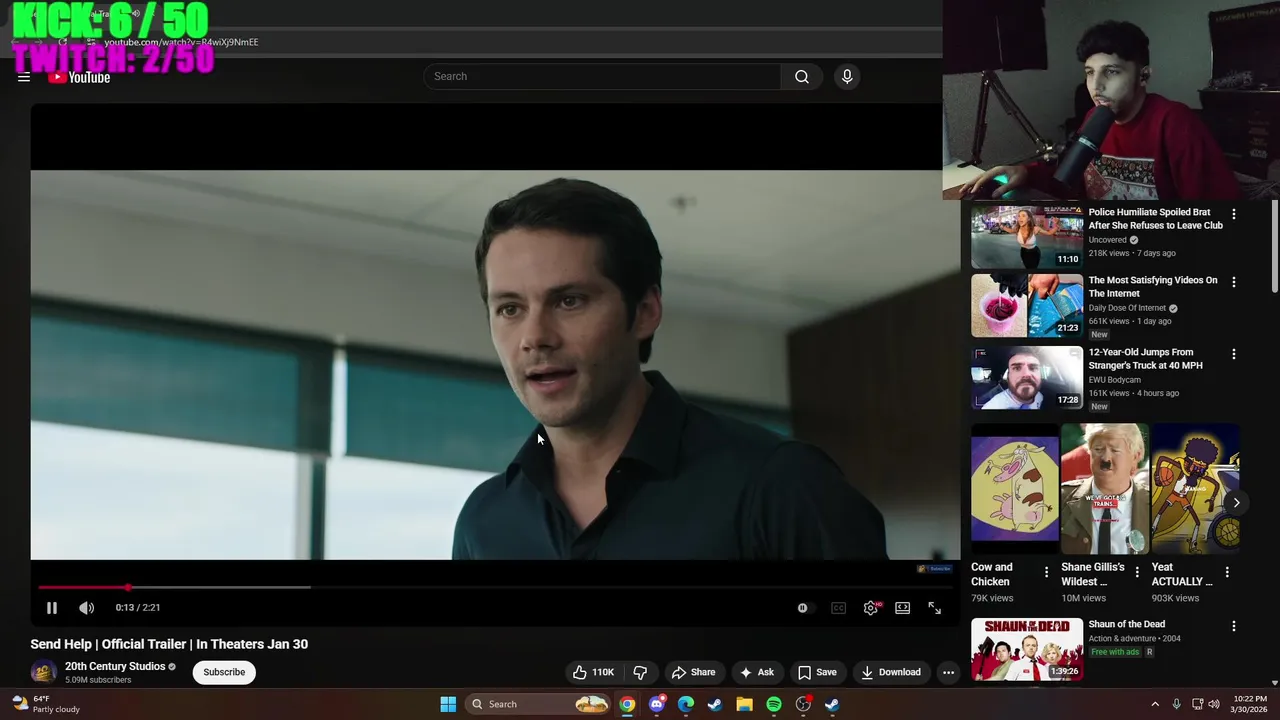Open Google Chrome from the taskbar

(x=627, y=704)
